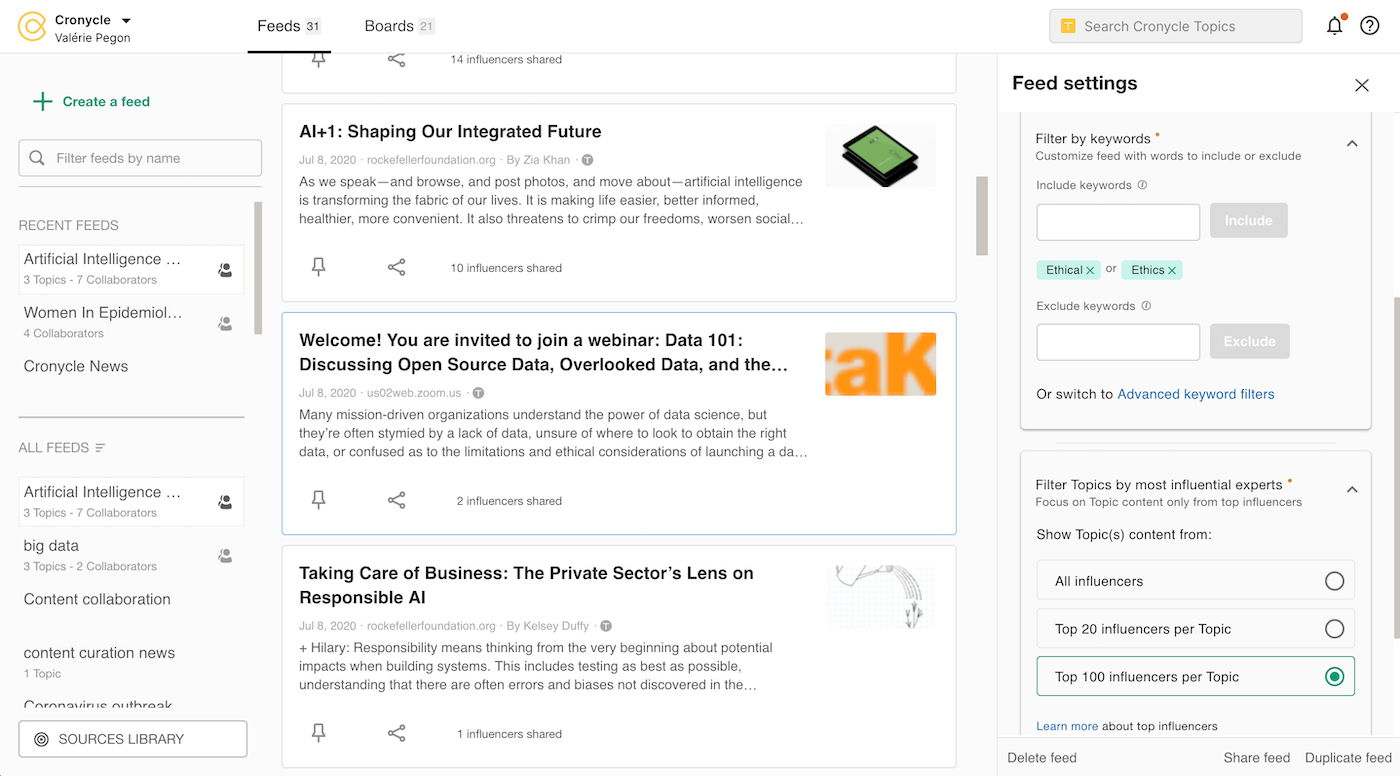Remove the Ethics keyword tag
This screenshot has height=776, width=1400.
(x=1173, y=270)
